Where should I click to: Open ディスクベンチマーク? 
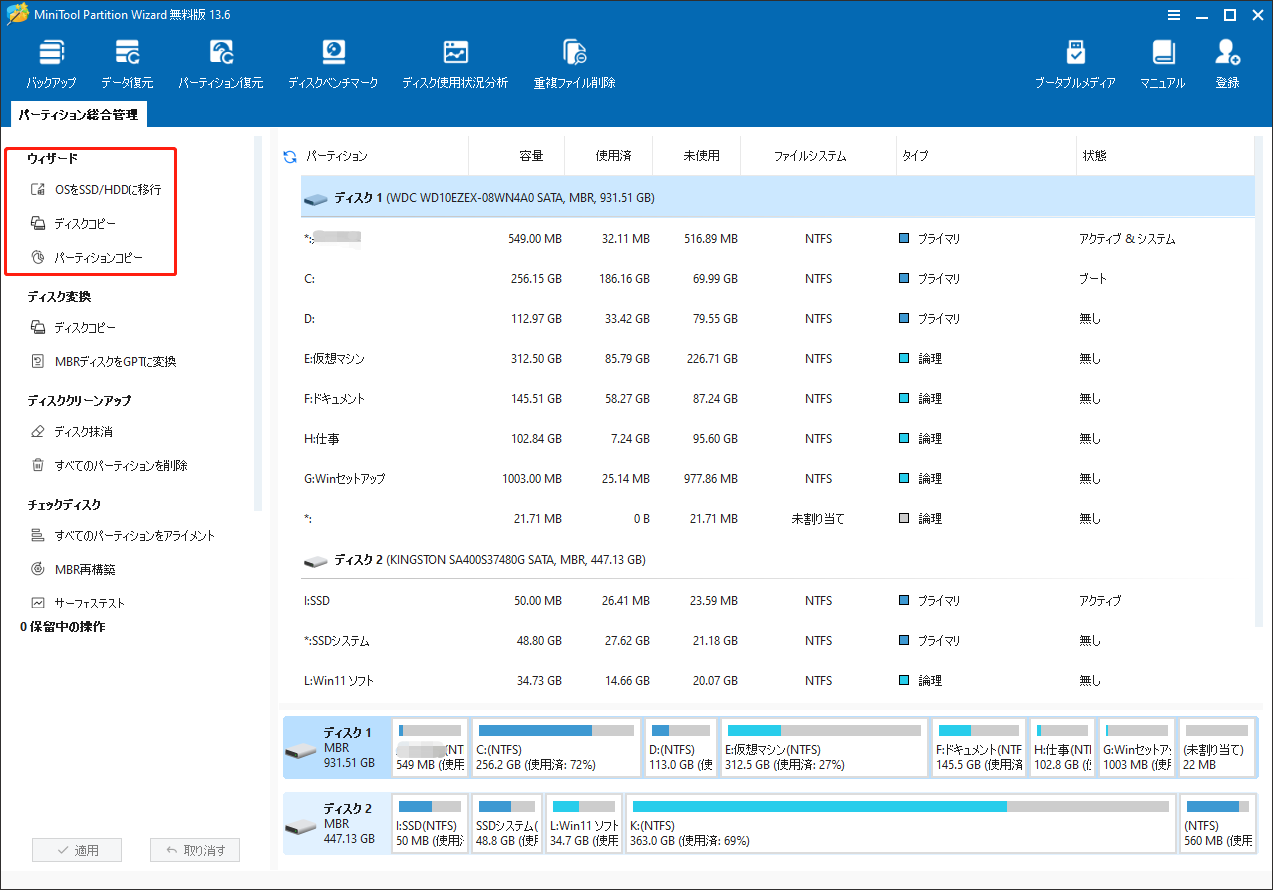coord(333,64)
